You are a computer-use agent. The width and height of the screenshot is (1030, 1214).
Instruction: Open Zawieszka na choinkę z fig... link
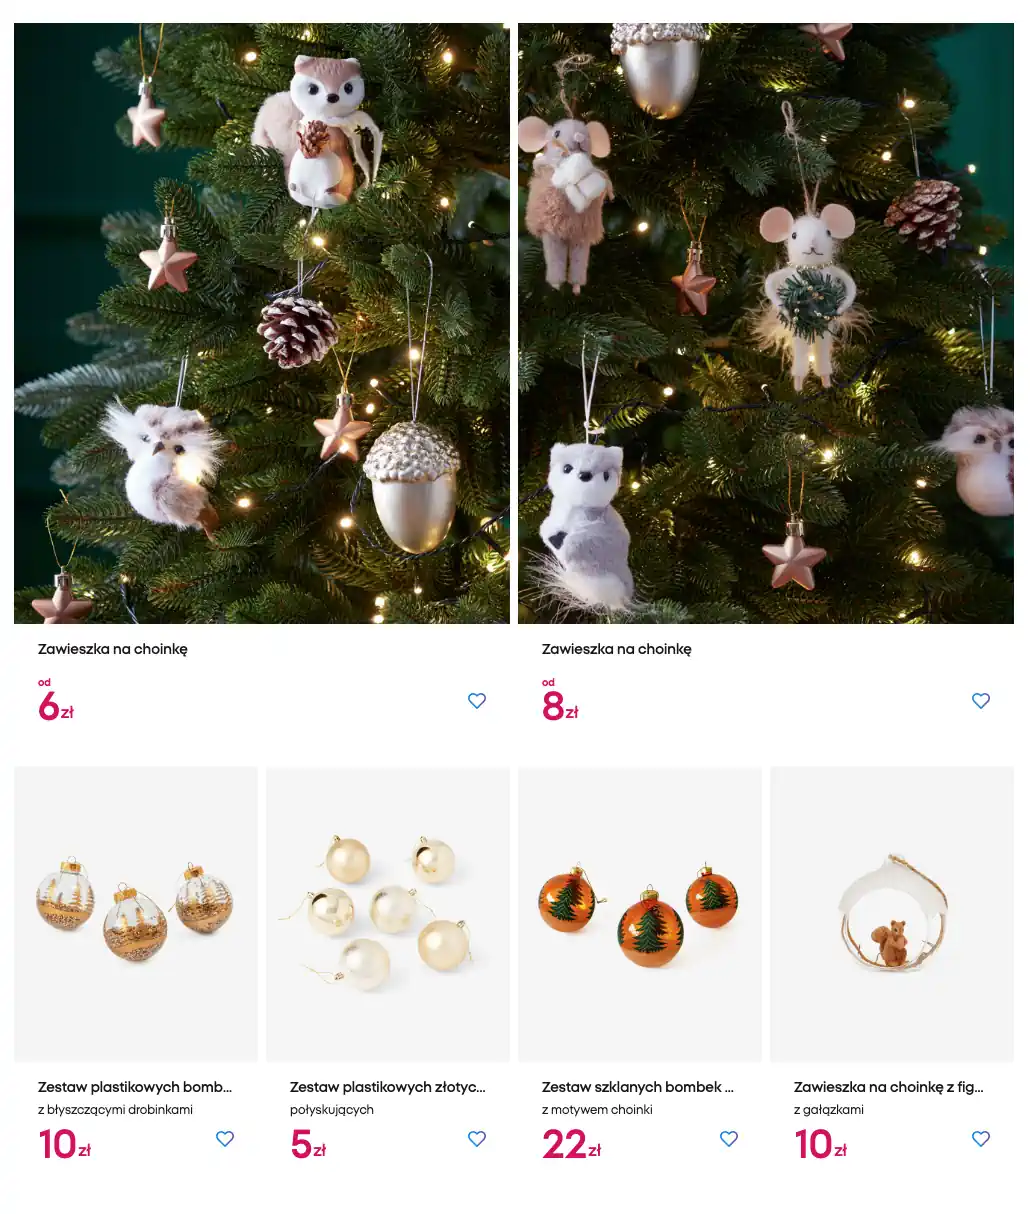(x=889, y=1087)
